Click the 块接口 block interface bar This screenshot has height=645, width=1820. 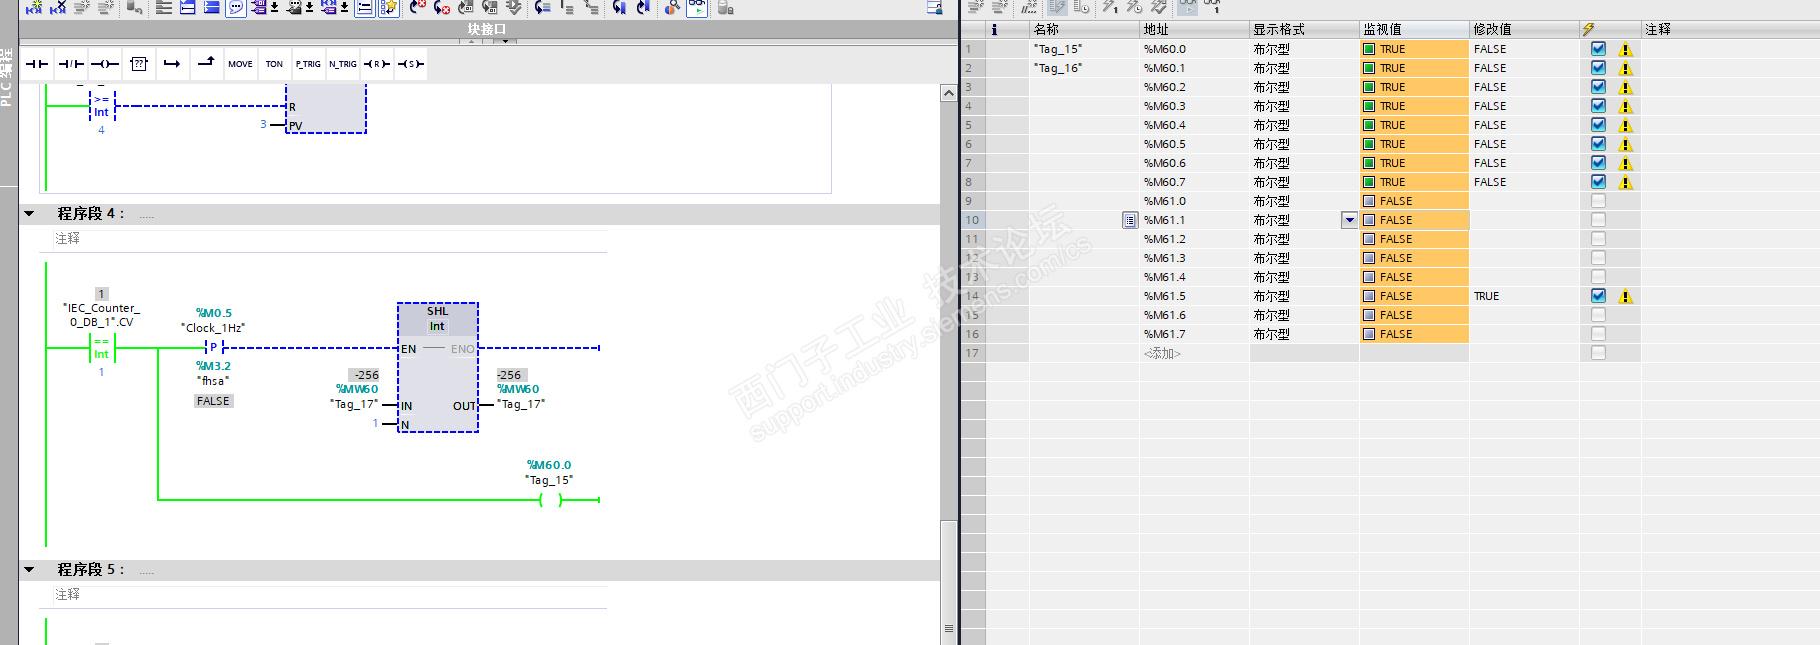(488, 29)
